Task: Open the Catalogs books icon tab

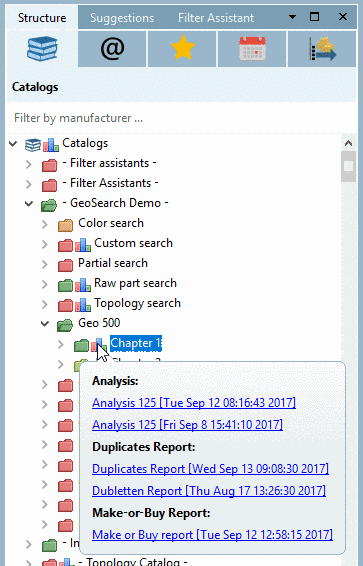Action: pyautogui.click(x=42, y=49)
